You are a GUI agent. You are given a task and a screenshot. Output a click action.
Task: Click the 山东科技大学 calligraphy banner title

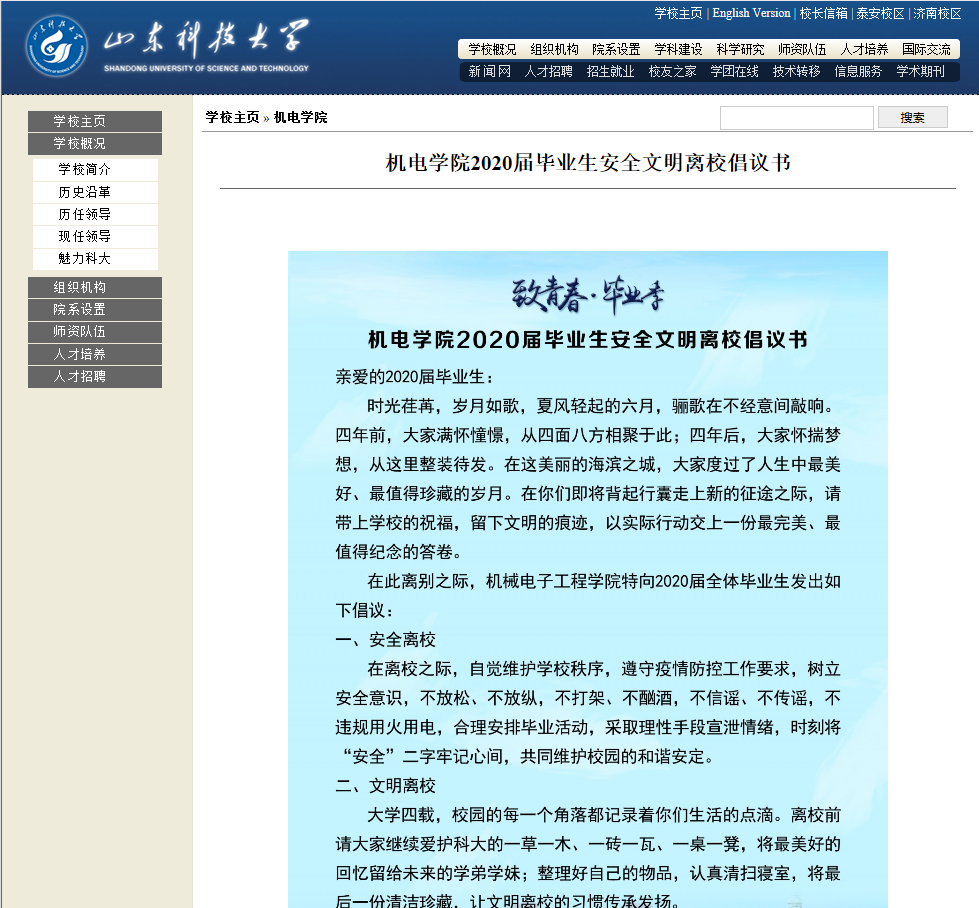click(206, 37)
